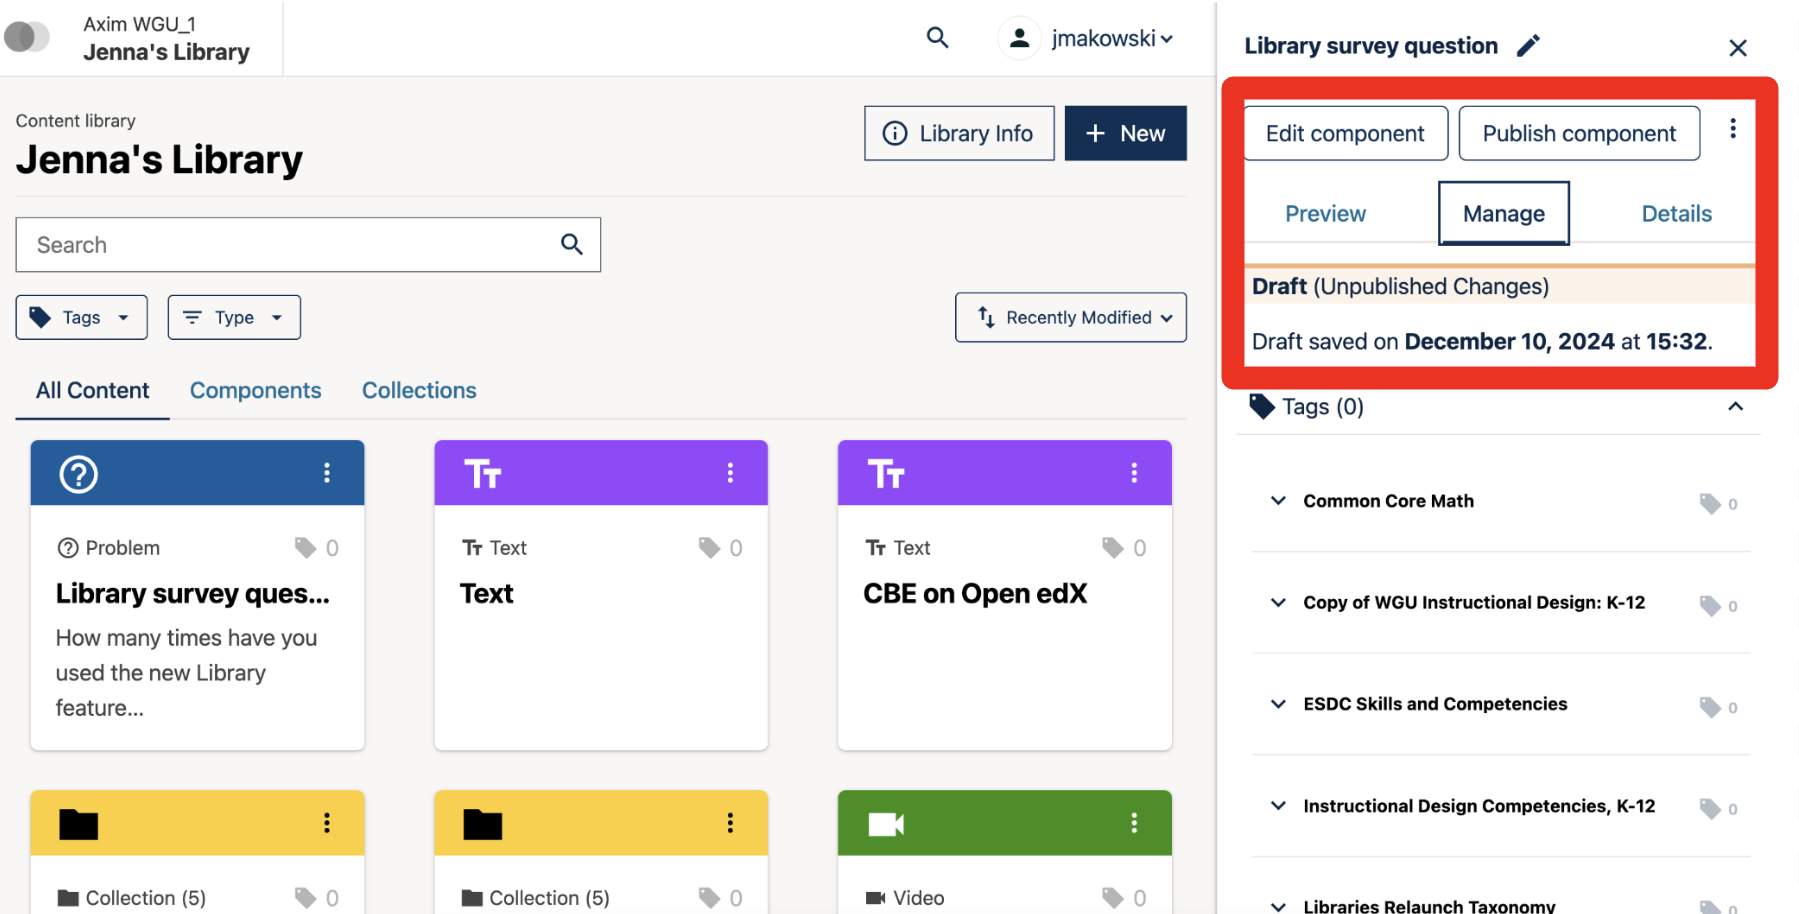1799x914 pixels.
Task: Open the Collections tab
Action: pyautogui.click(x=419, y=390)
